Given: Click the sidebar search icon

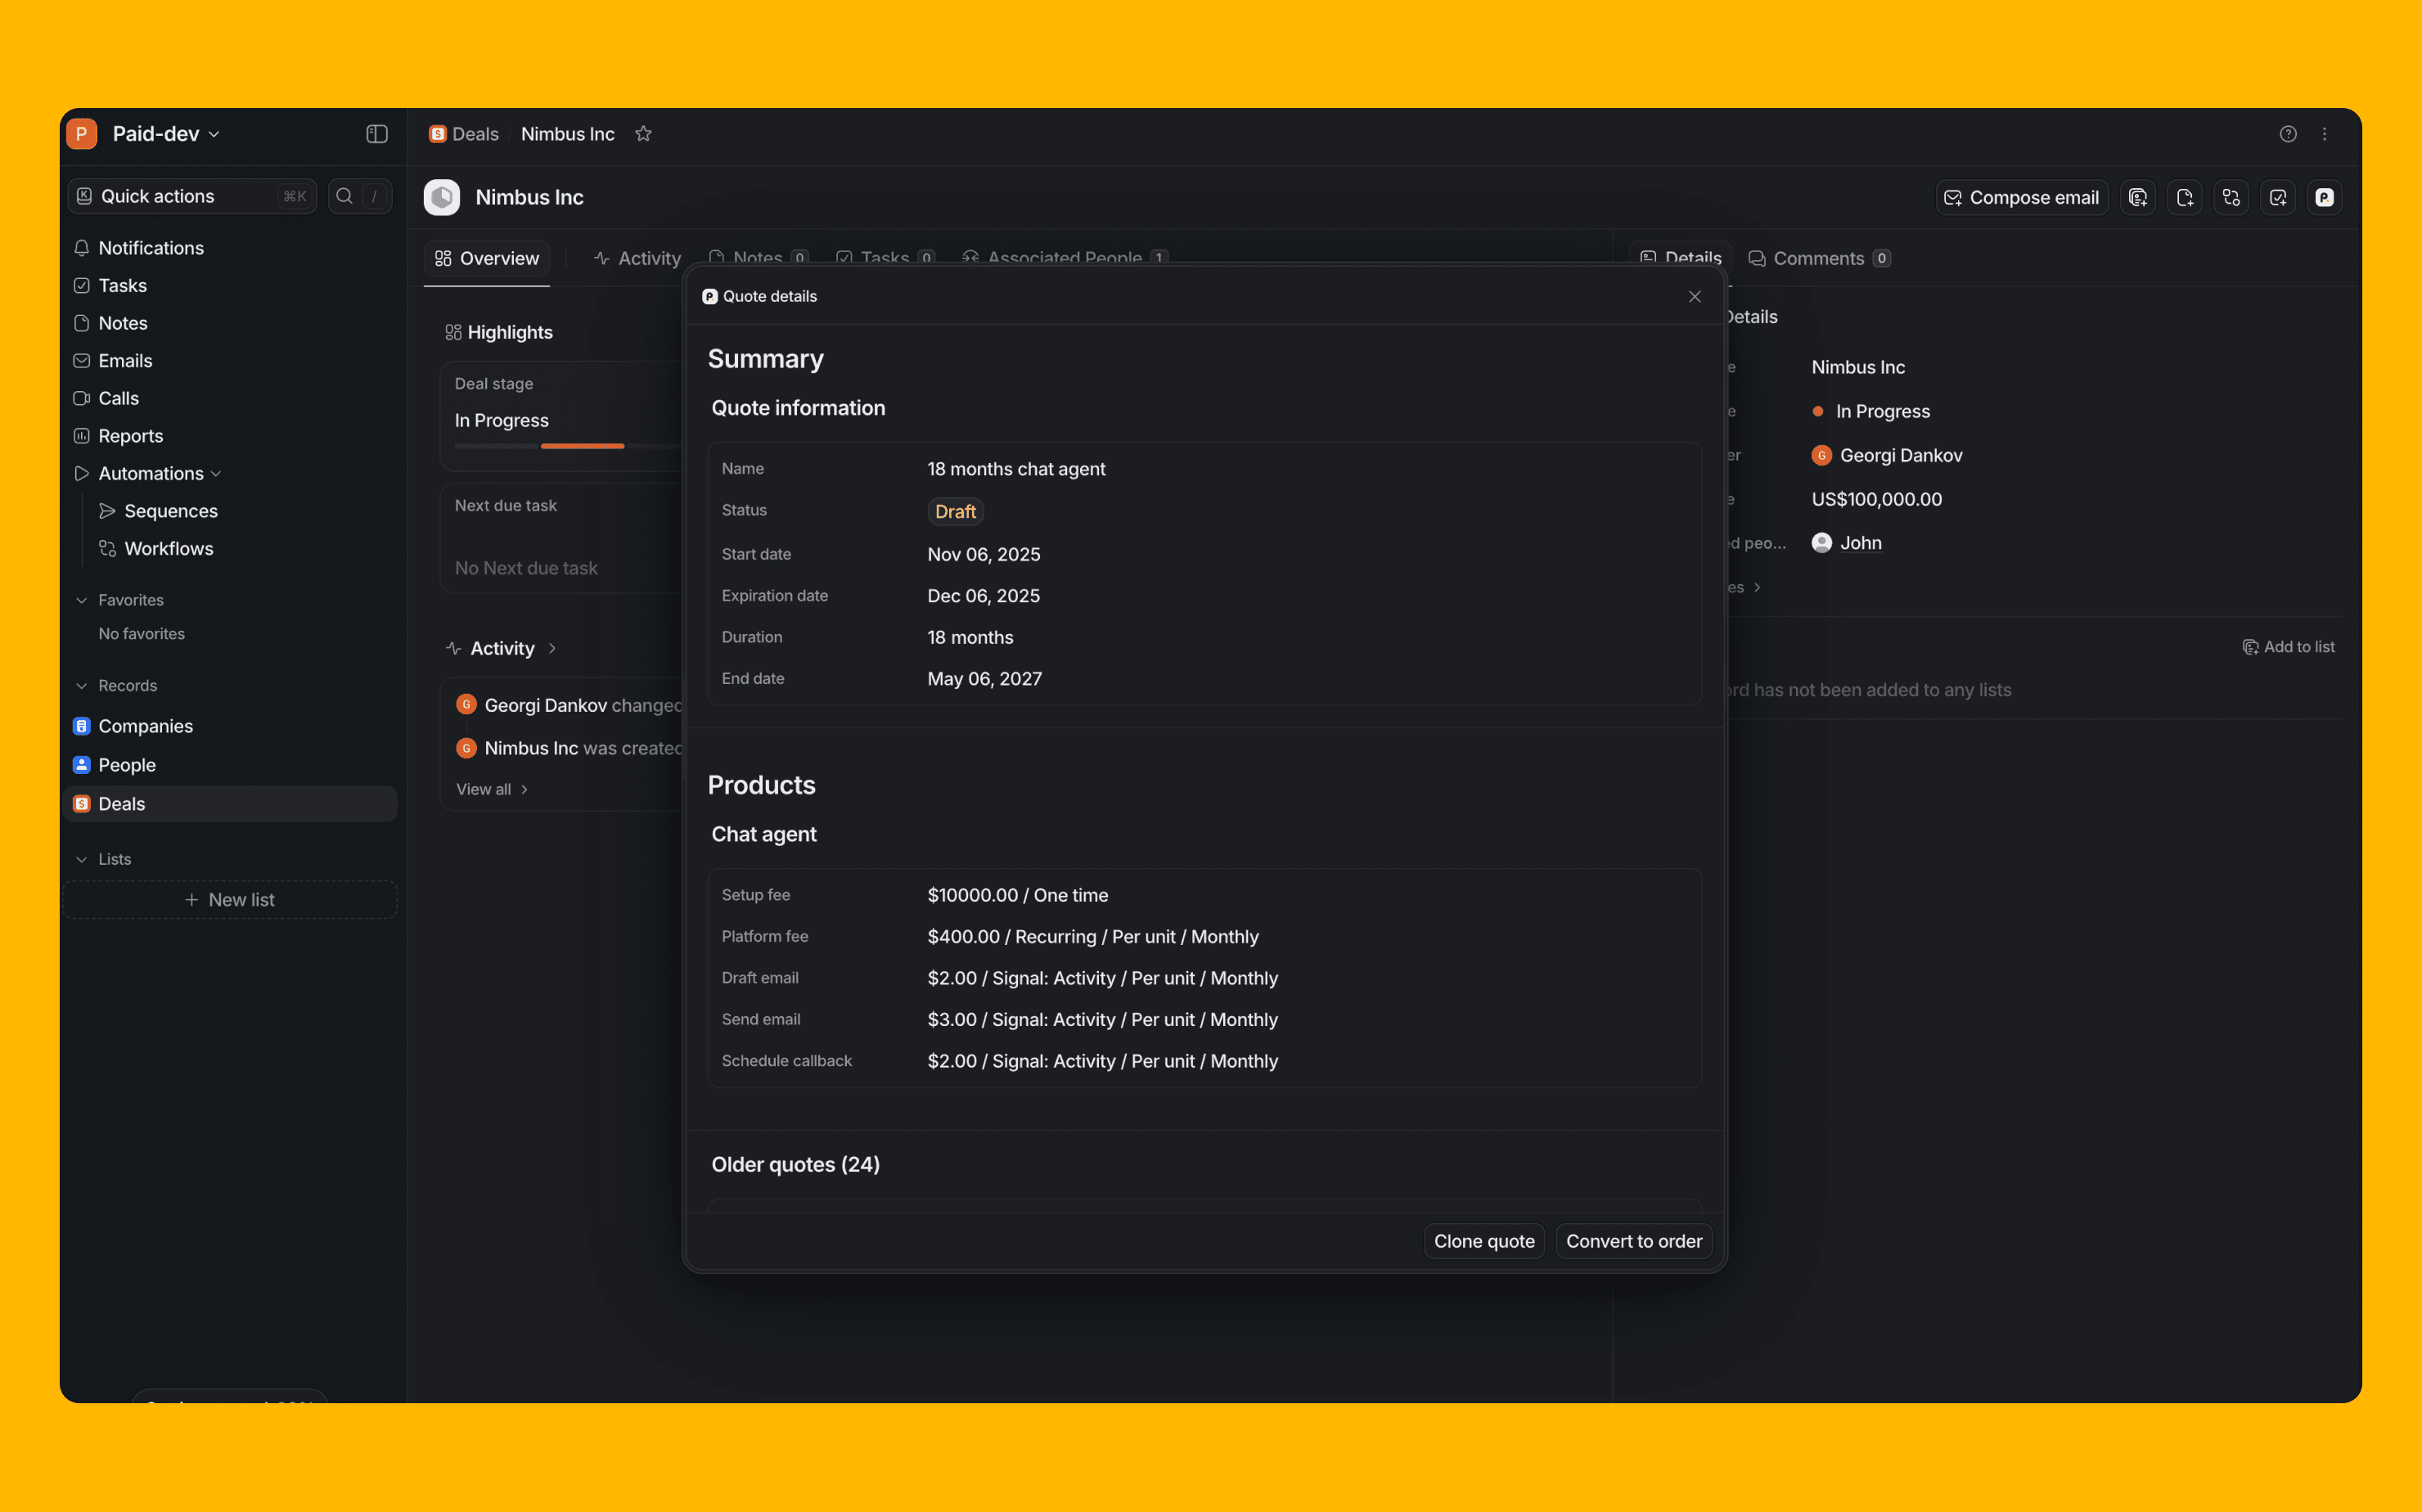Looking at the screenshot, I should tap(344, 196).
